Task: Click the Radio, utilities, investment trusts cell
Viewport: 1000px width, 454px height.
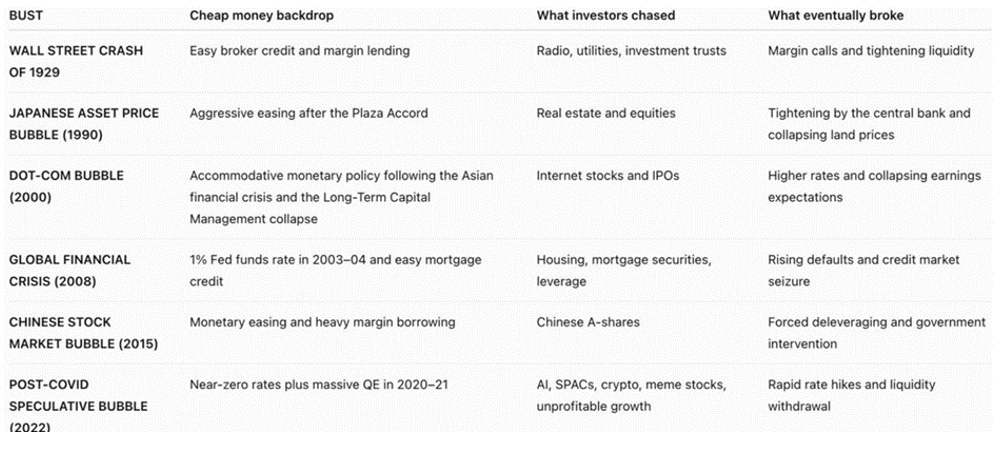Action: 631,50
